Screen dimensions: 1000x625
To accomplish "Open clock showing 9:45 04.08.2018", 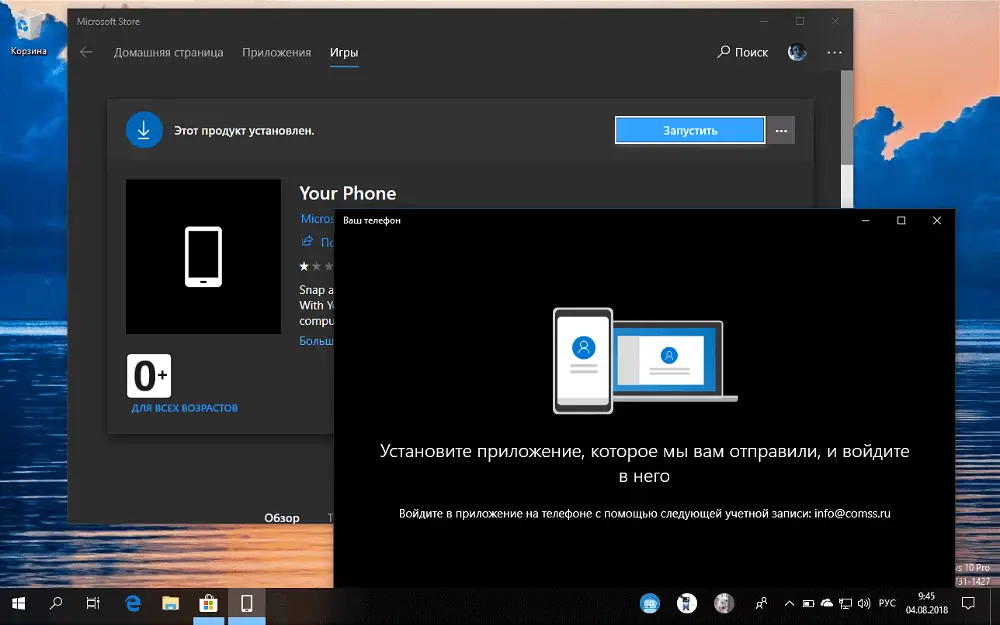I will 927,603.
